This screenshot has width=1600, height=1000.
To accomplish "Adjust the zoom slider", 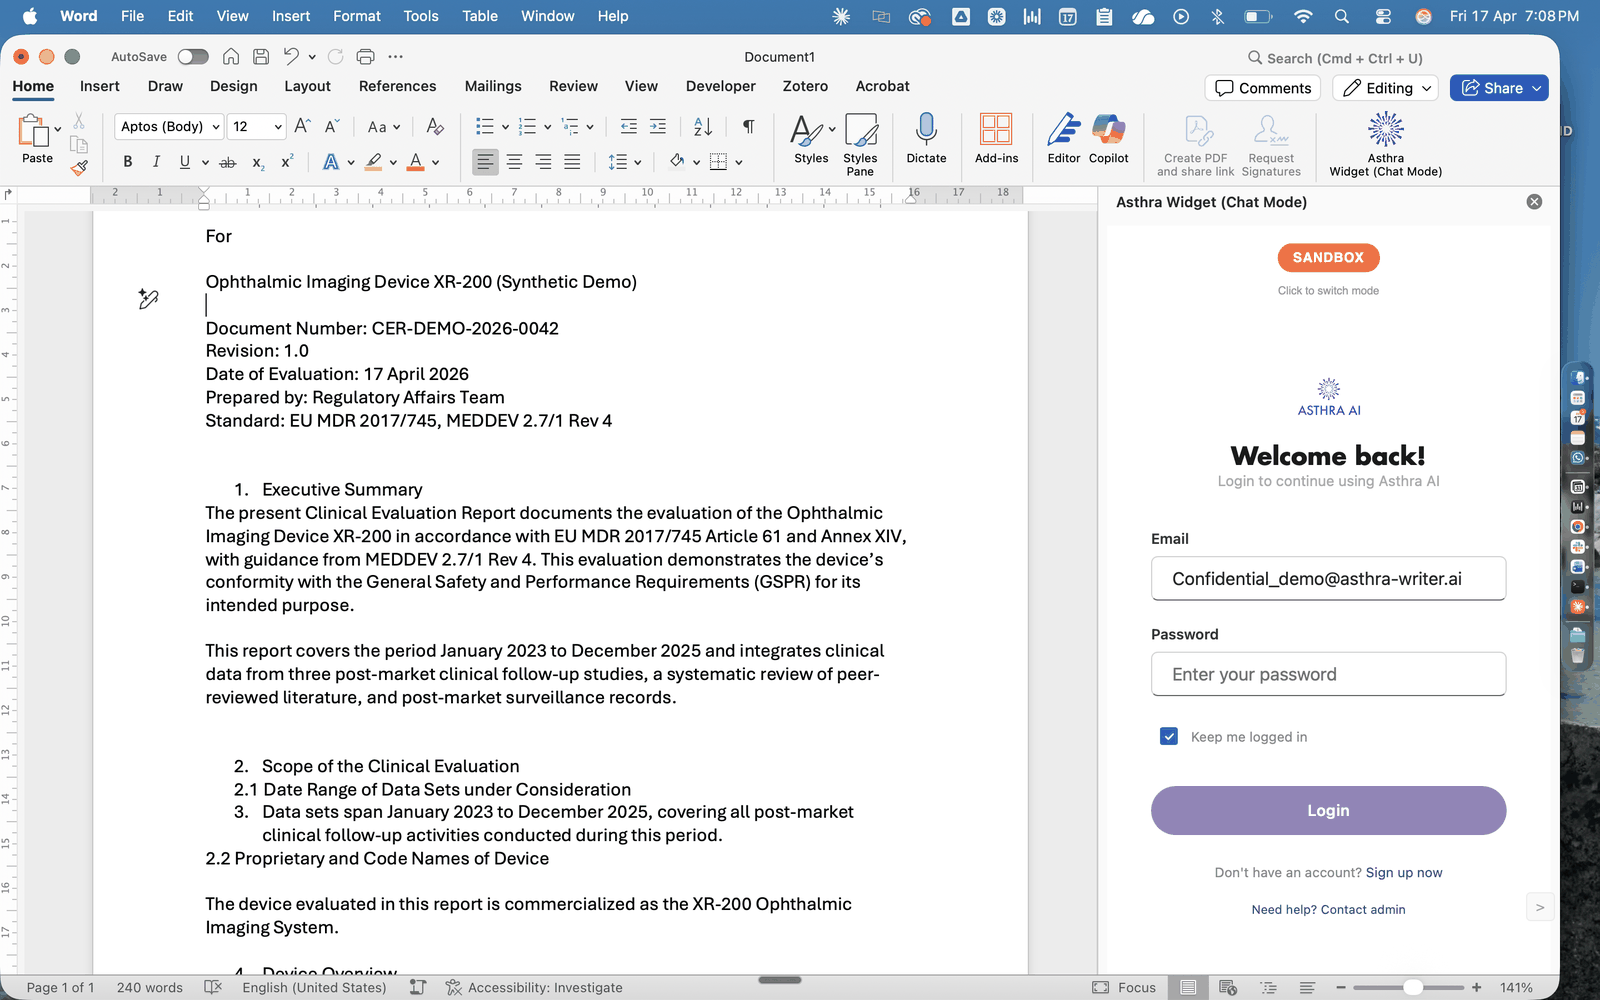I will click(1414, 987).
